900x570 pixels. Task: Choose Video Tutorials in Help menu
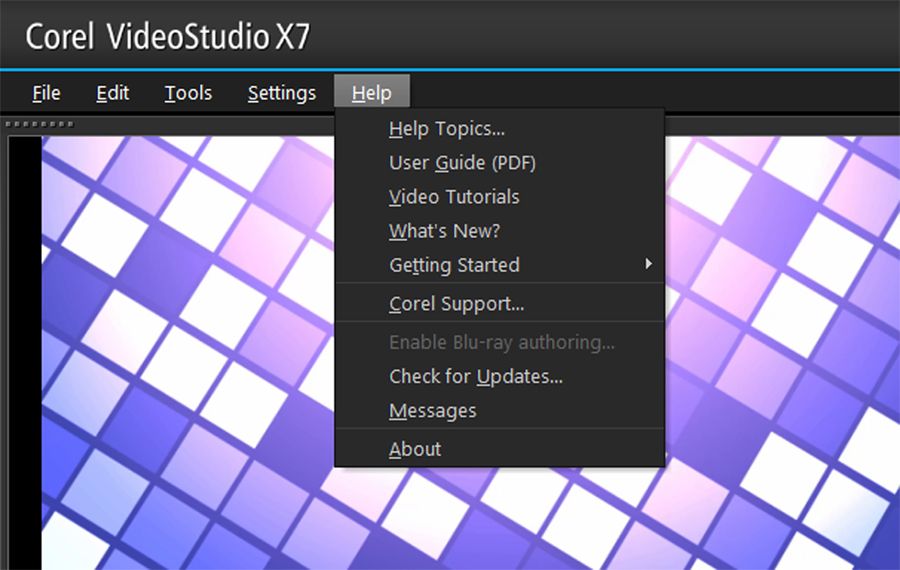tap(454, 197)
